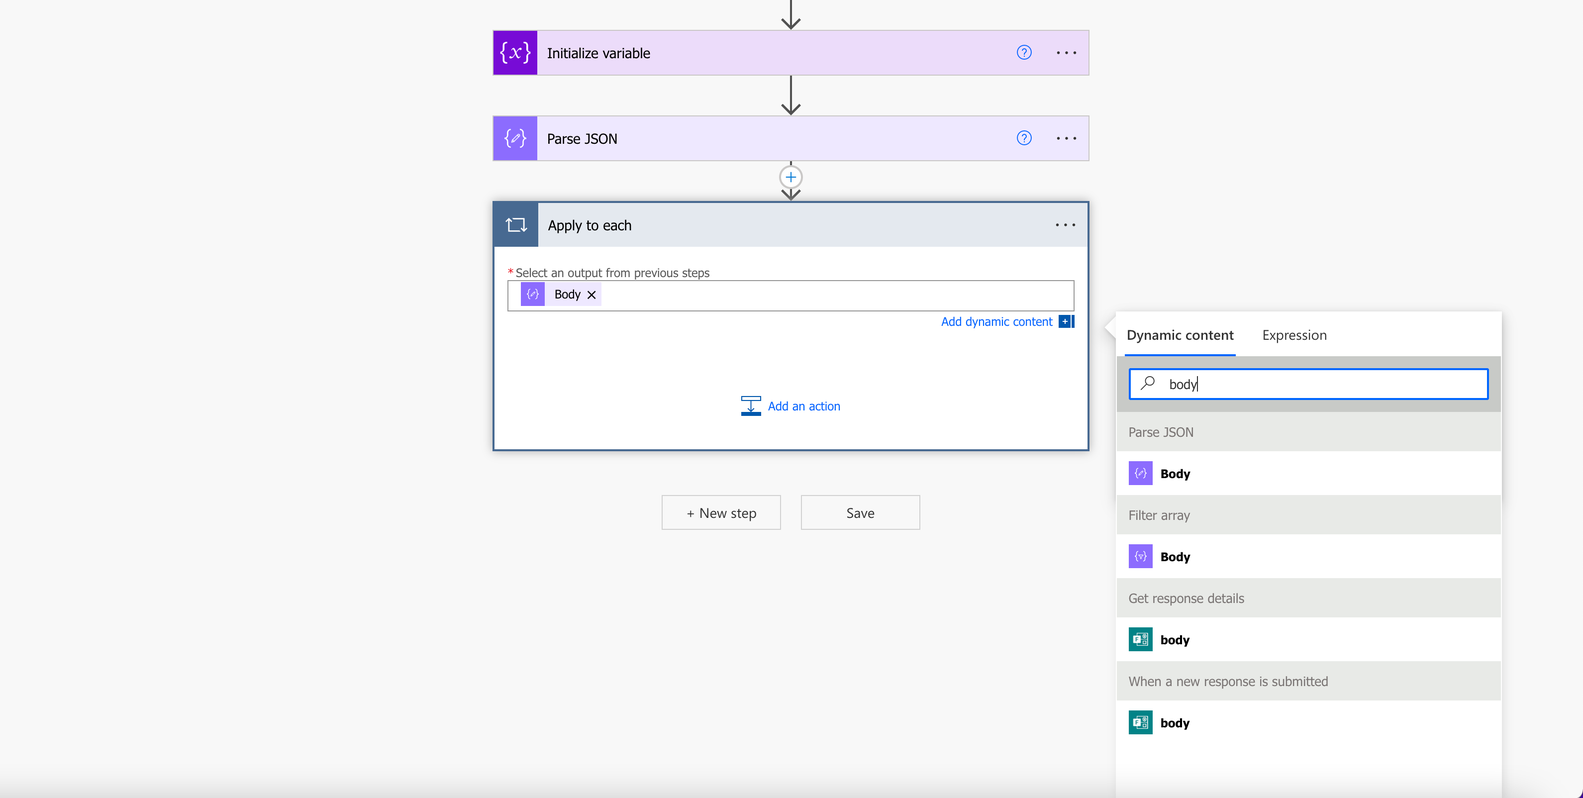This screenshot has height=798, width=1583.
Task: Select body under When a new response is submitted
Action: 1308,722
